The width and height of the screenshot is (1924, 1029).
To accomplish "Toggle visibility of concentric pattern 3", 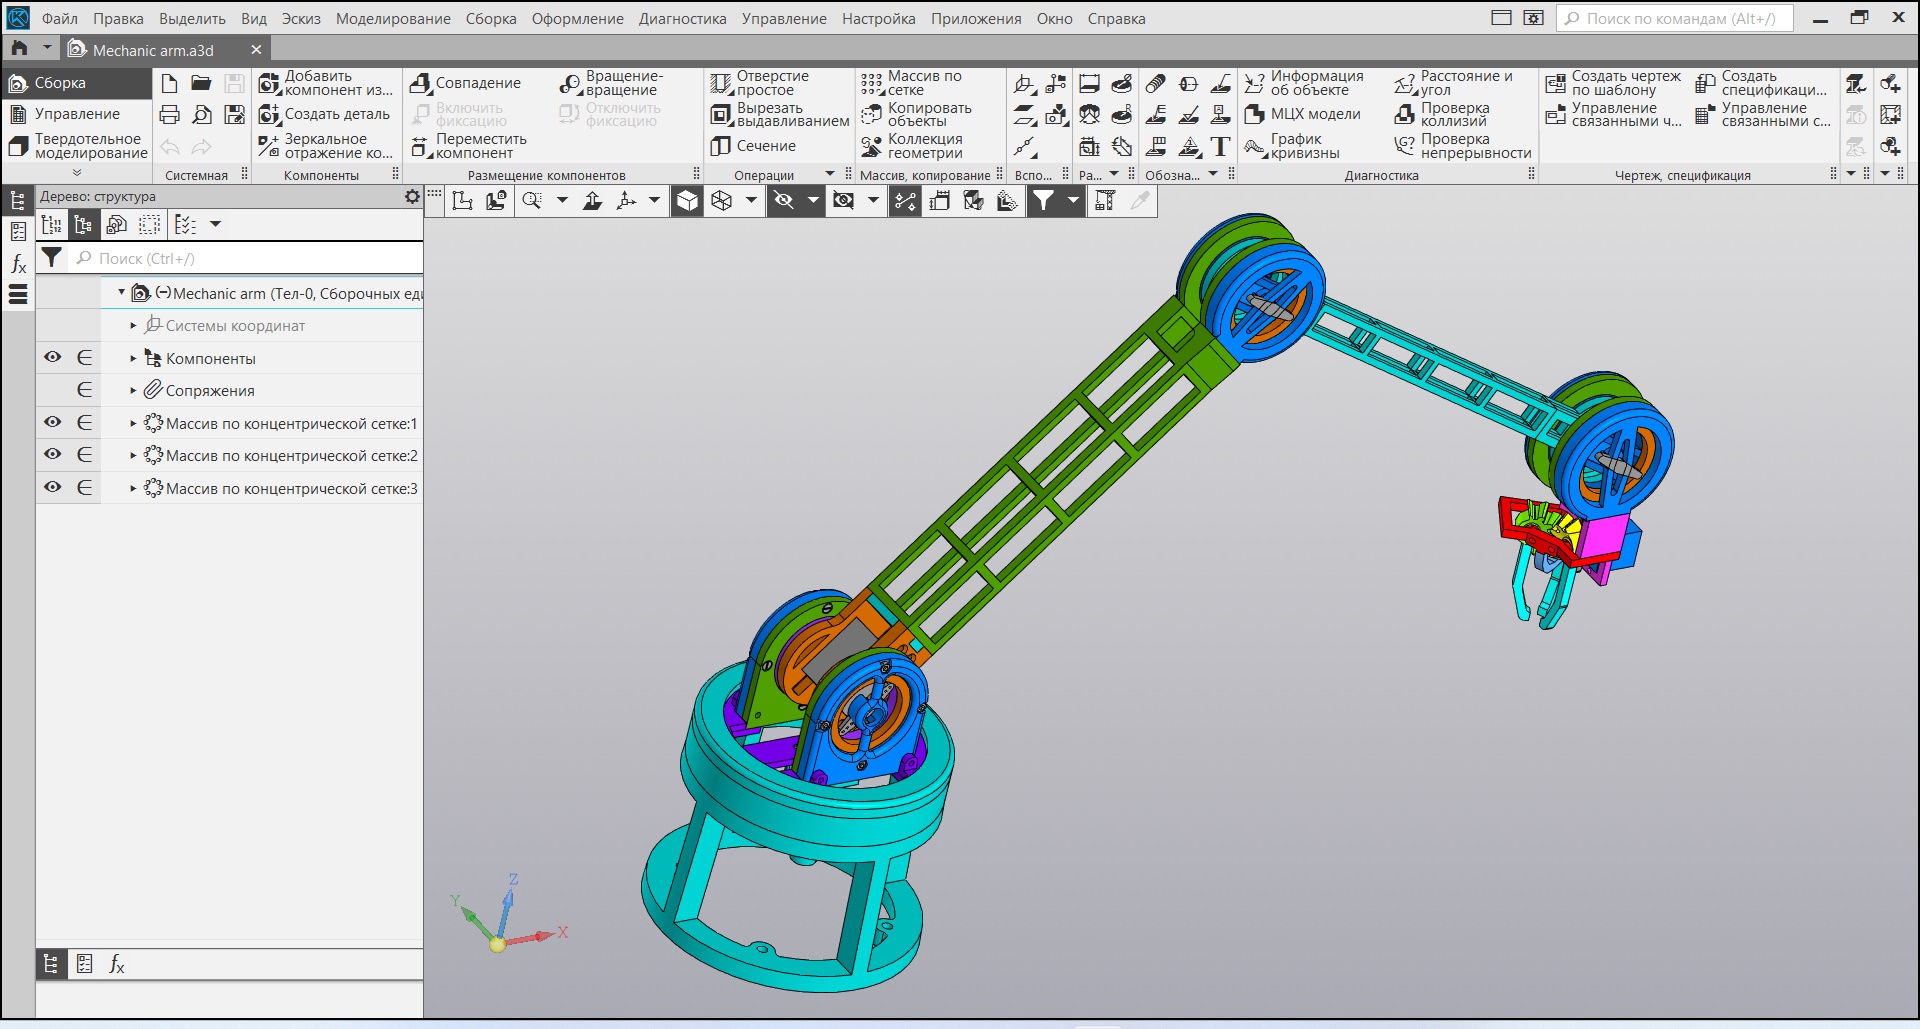I will [x=53, y=488].
